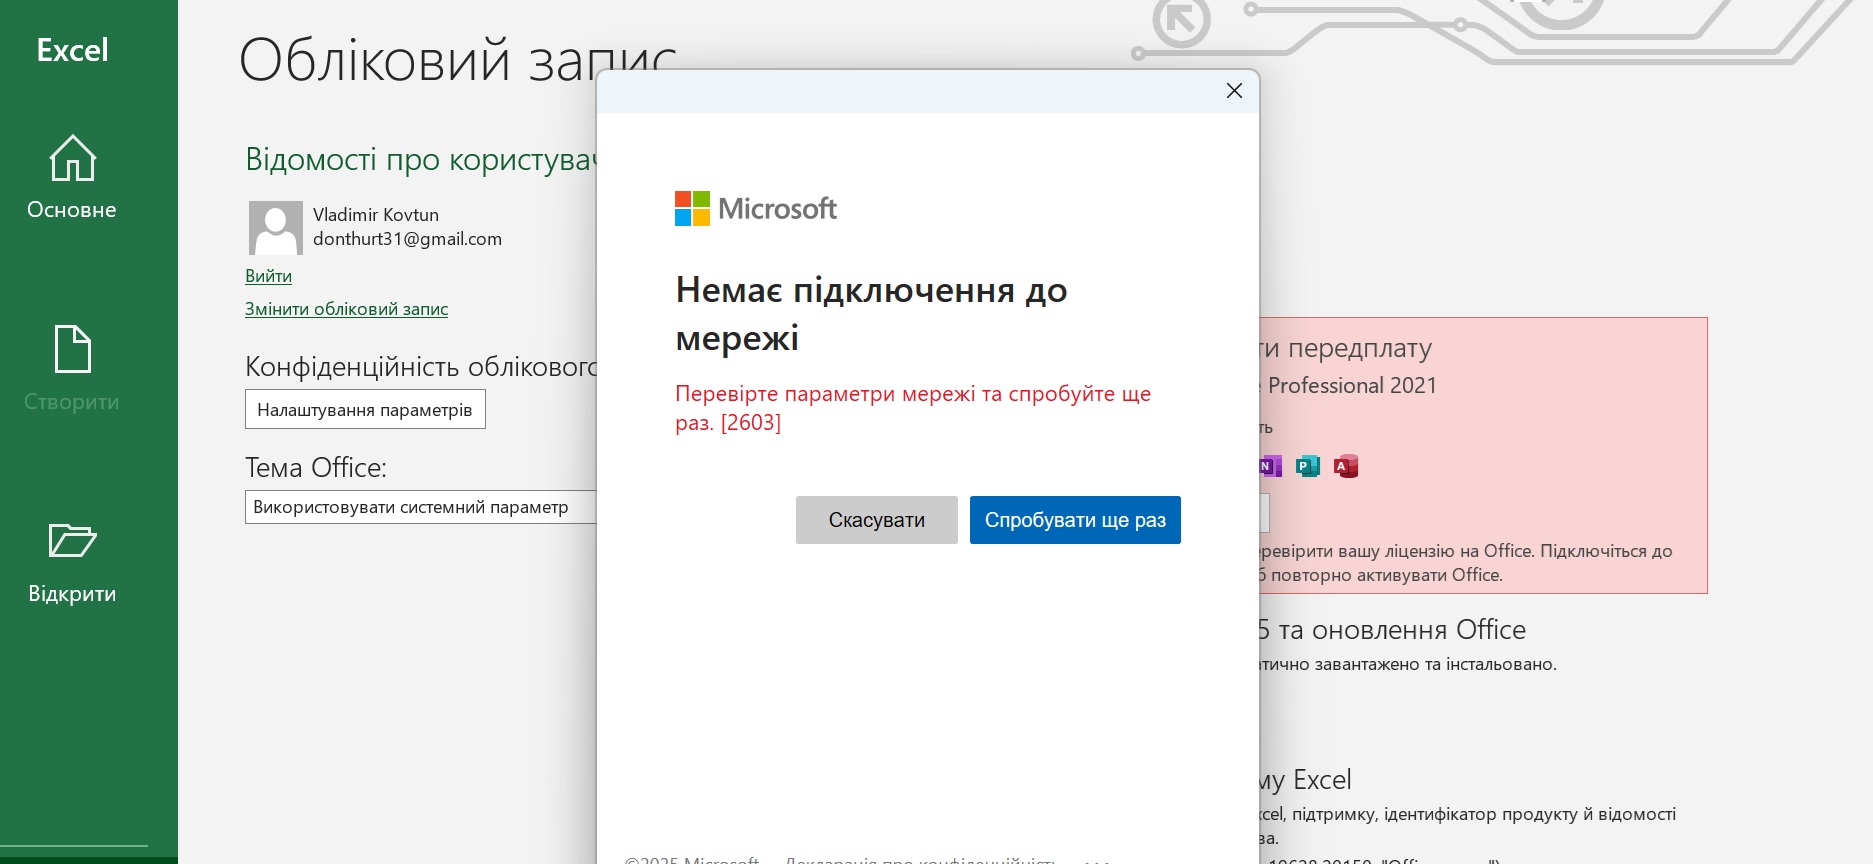Click the Professional 2021 product text
The image size is (1873, 864).
(1352, 386)
